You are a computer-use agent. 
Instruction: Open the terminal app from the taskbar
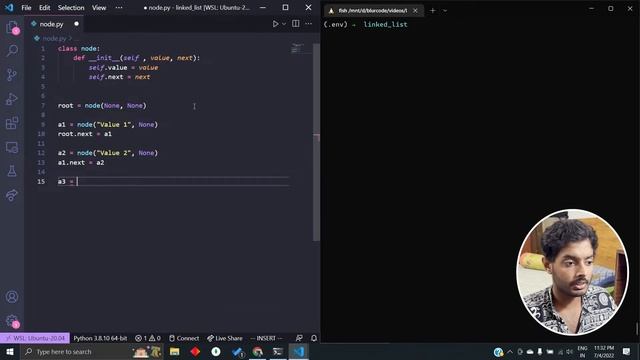[x=278, y=351]
